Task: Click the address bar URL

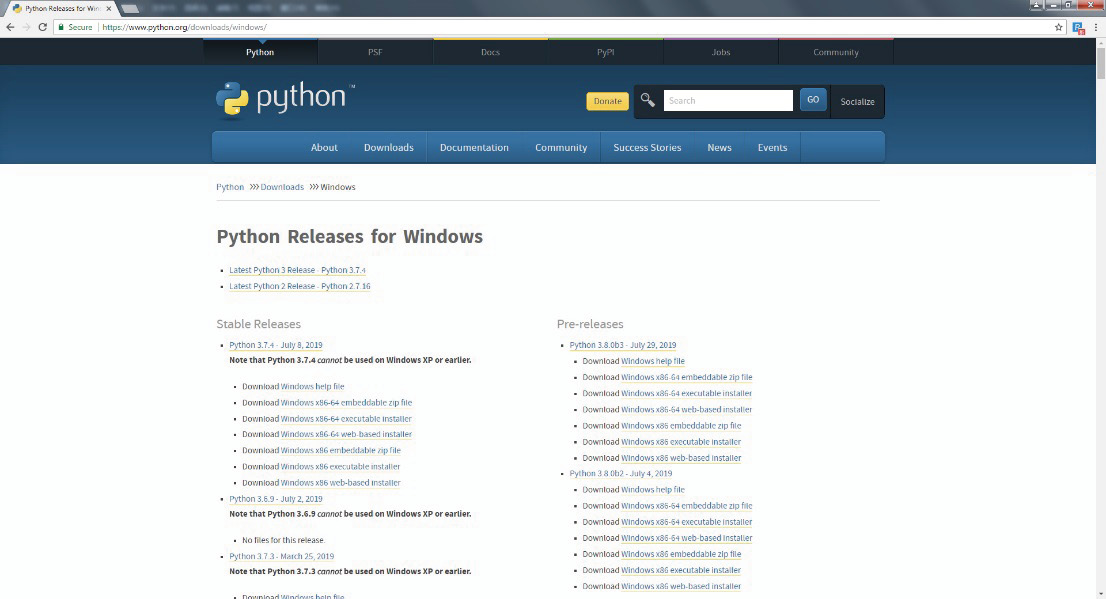Action: 184,28
